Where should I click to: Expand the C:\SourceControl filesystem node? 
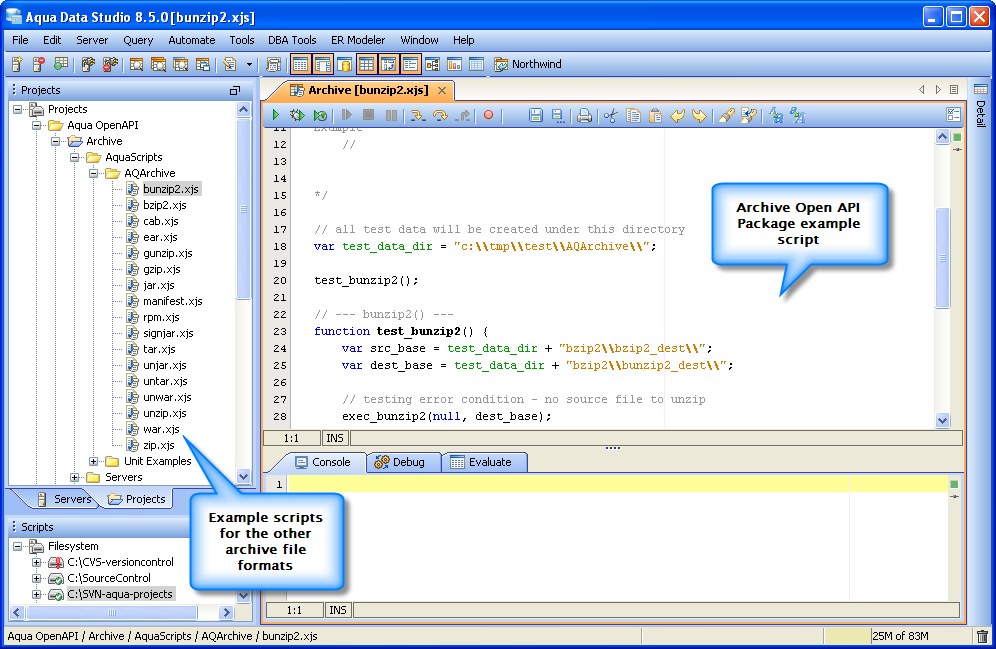[x=37, y=578]
